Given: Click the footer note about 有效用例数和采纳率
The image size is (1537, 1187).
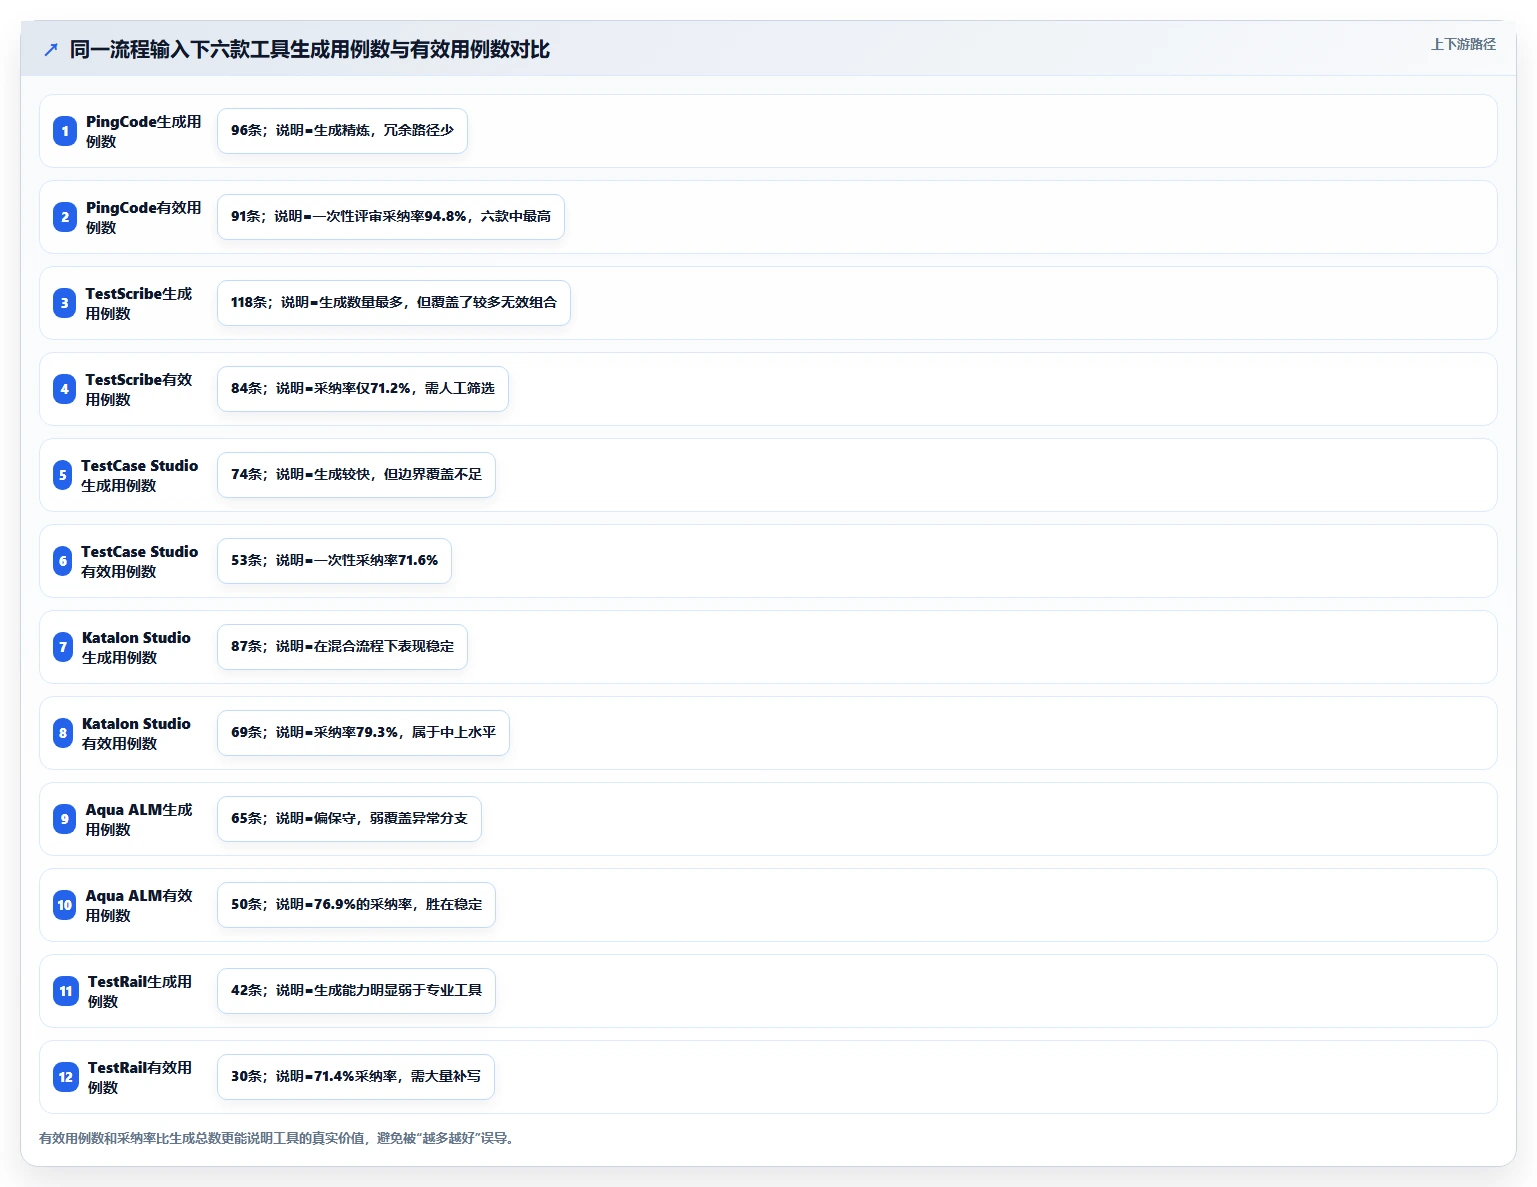Looking at the screenshot, I should (279, 1138).
